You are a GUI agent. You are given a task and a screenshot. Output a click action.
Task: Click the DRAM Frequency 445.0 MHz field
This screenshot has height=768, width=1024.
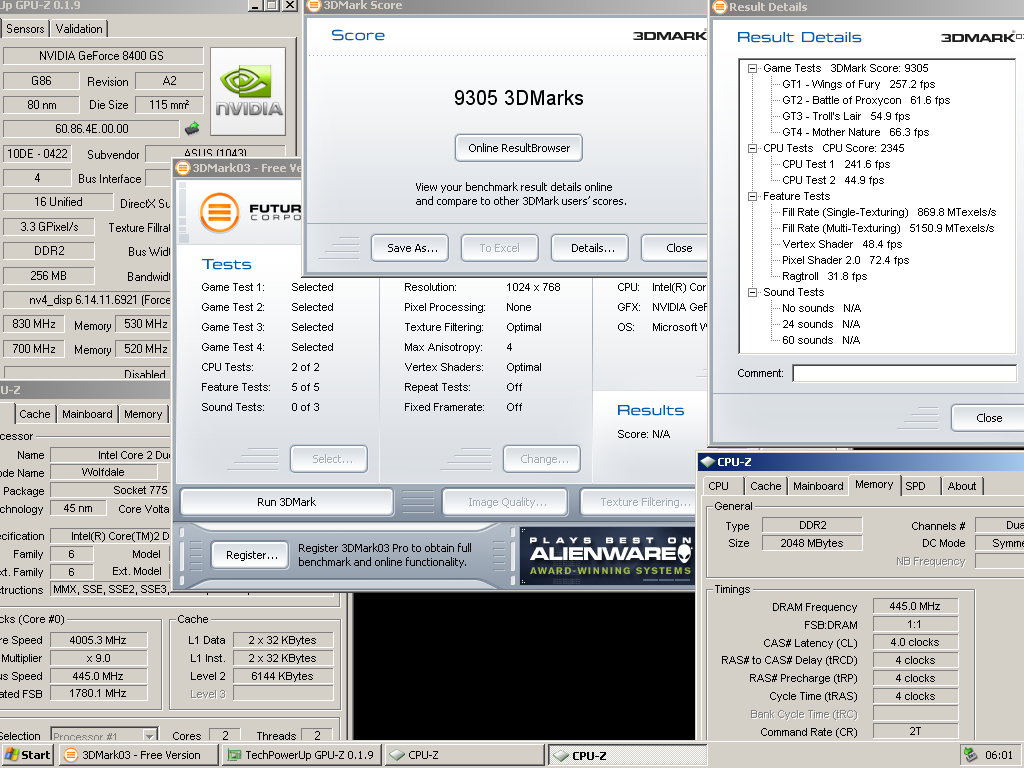pyautogui.click(x=914, y=607)
